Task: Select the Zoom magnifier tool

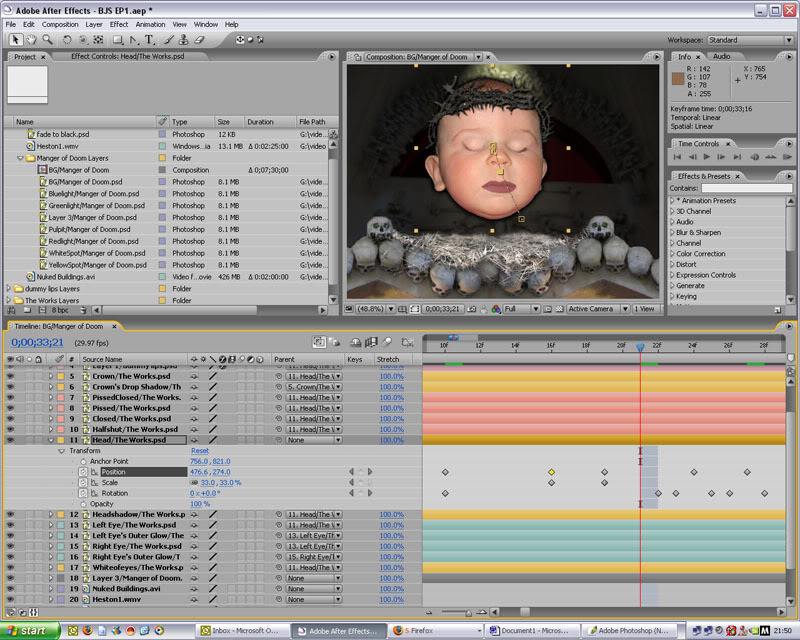Action: tap(47, 39)
